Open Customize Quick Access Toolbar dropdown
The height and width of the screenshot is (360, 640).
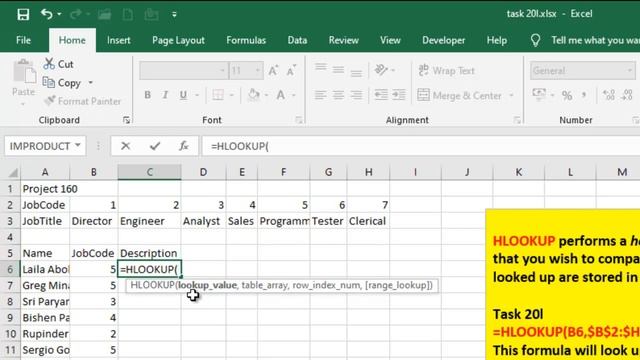pyautogui.click(x=174, y=15)
